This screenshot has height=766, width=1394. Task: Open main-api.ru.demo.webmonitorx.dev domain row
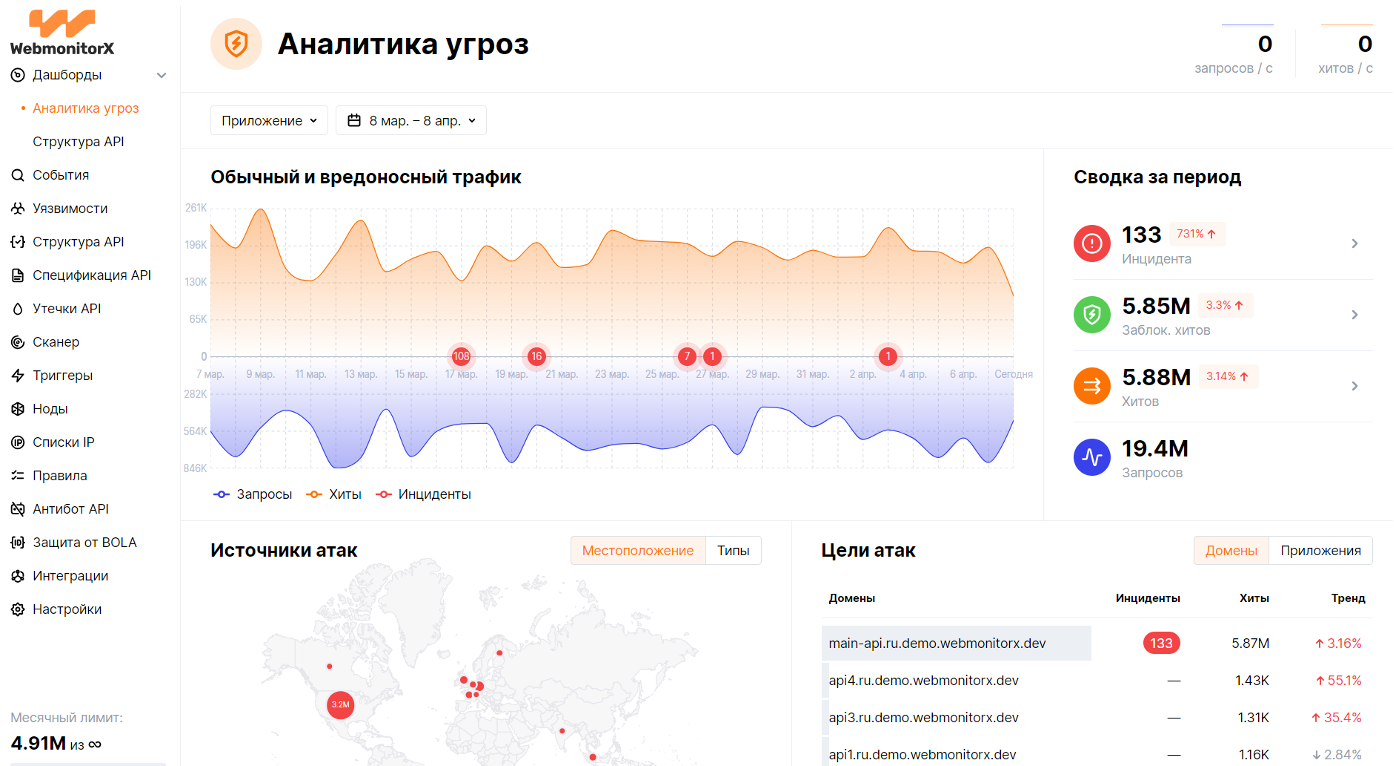click(x=937, y=643)
